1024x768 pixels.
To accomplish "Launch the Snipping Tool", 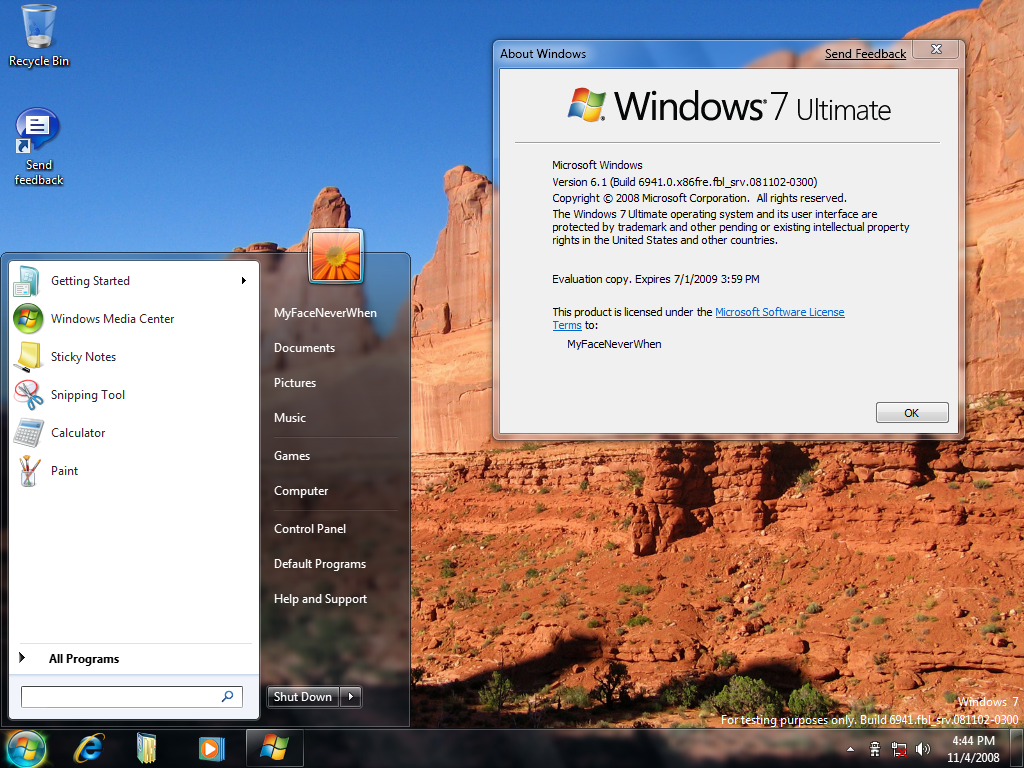I will point(87,395).
